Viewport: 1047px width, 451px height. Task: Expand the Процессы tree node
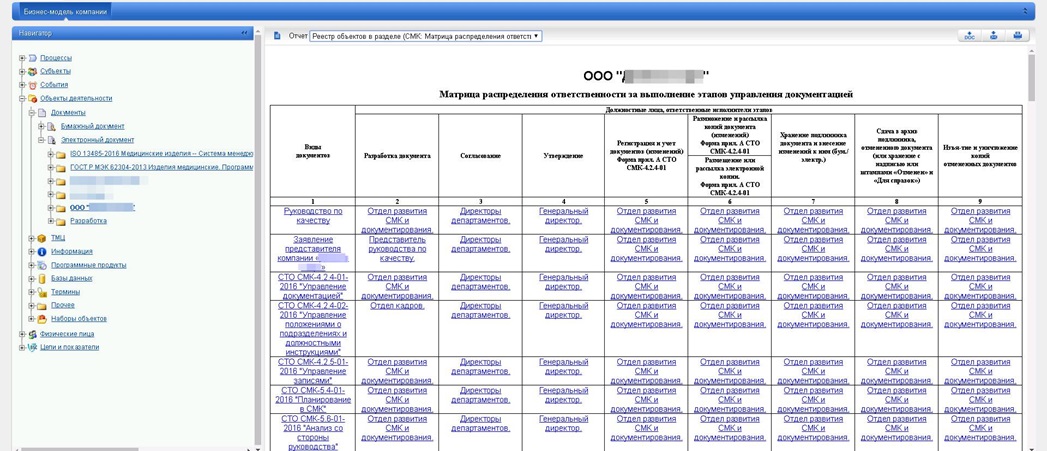[22, 58]
